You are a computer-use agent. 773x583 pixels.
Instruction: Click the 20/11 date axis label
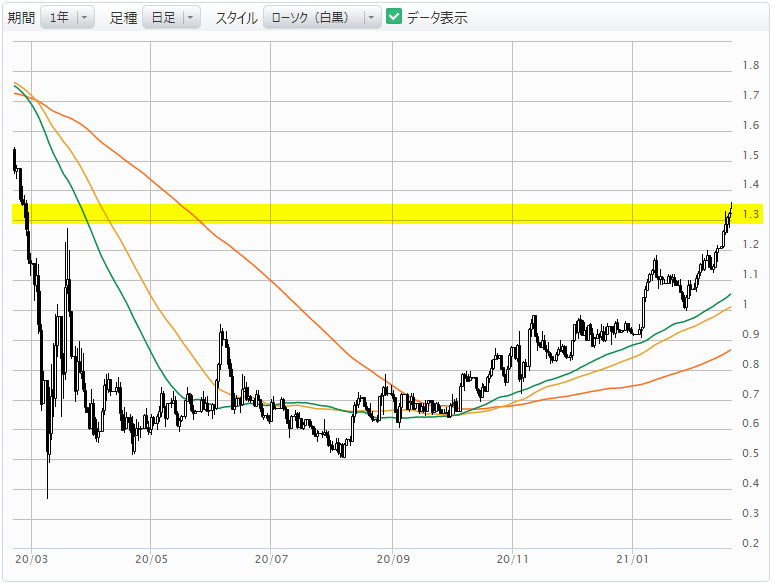513,559
